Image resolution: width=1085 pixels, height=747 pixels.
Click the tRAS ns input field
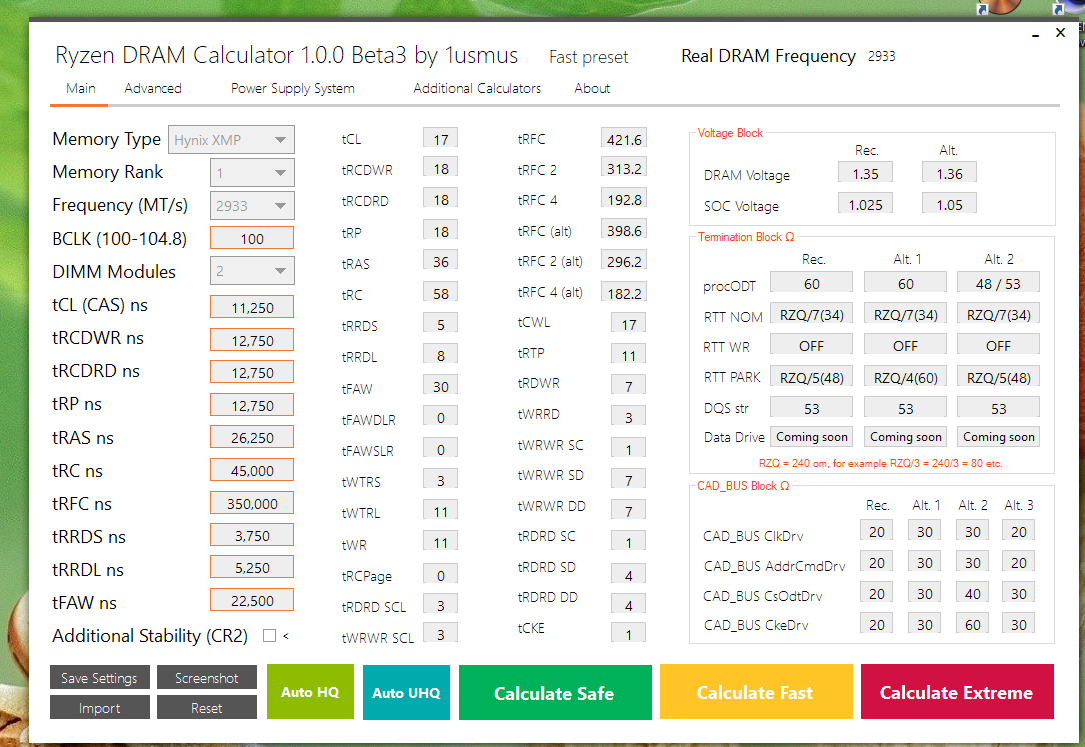coord(252,437)
